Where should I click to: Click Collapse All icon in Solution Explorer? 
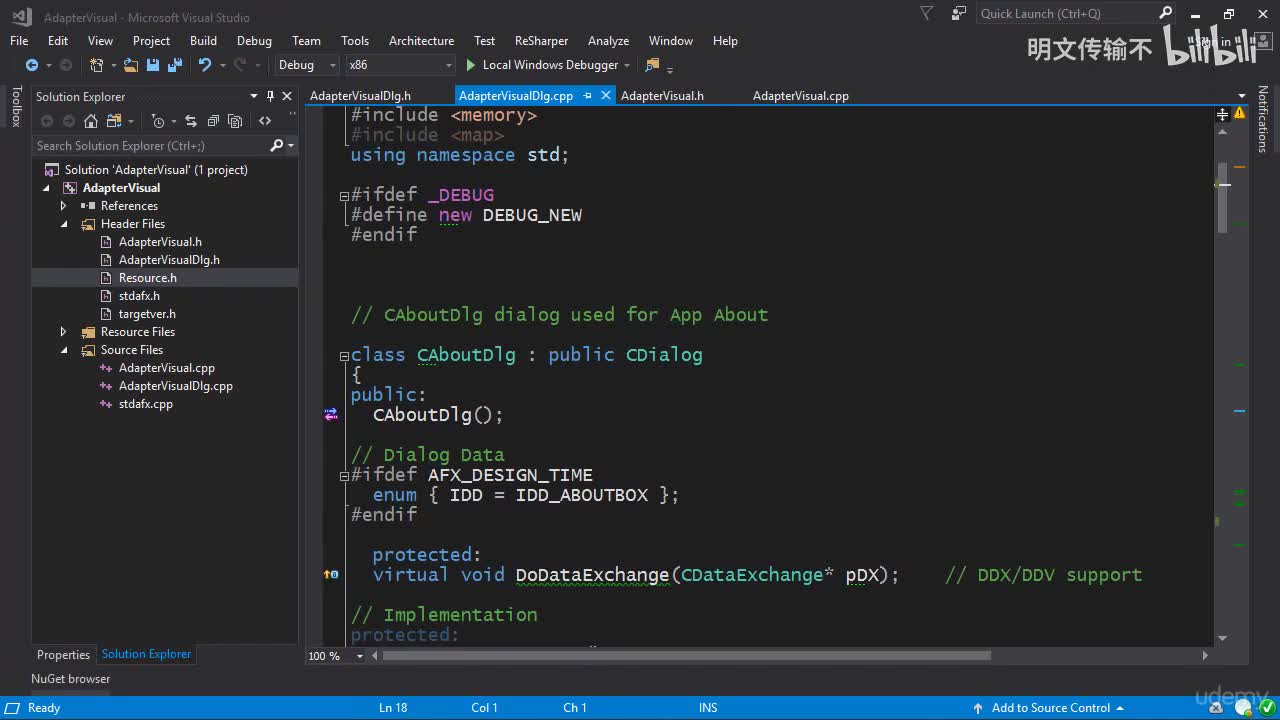click(213, 121)
